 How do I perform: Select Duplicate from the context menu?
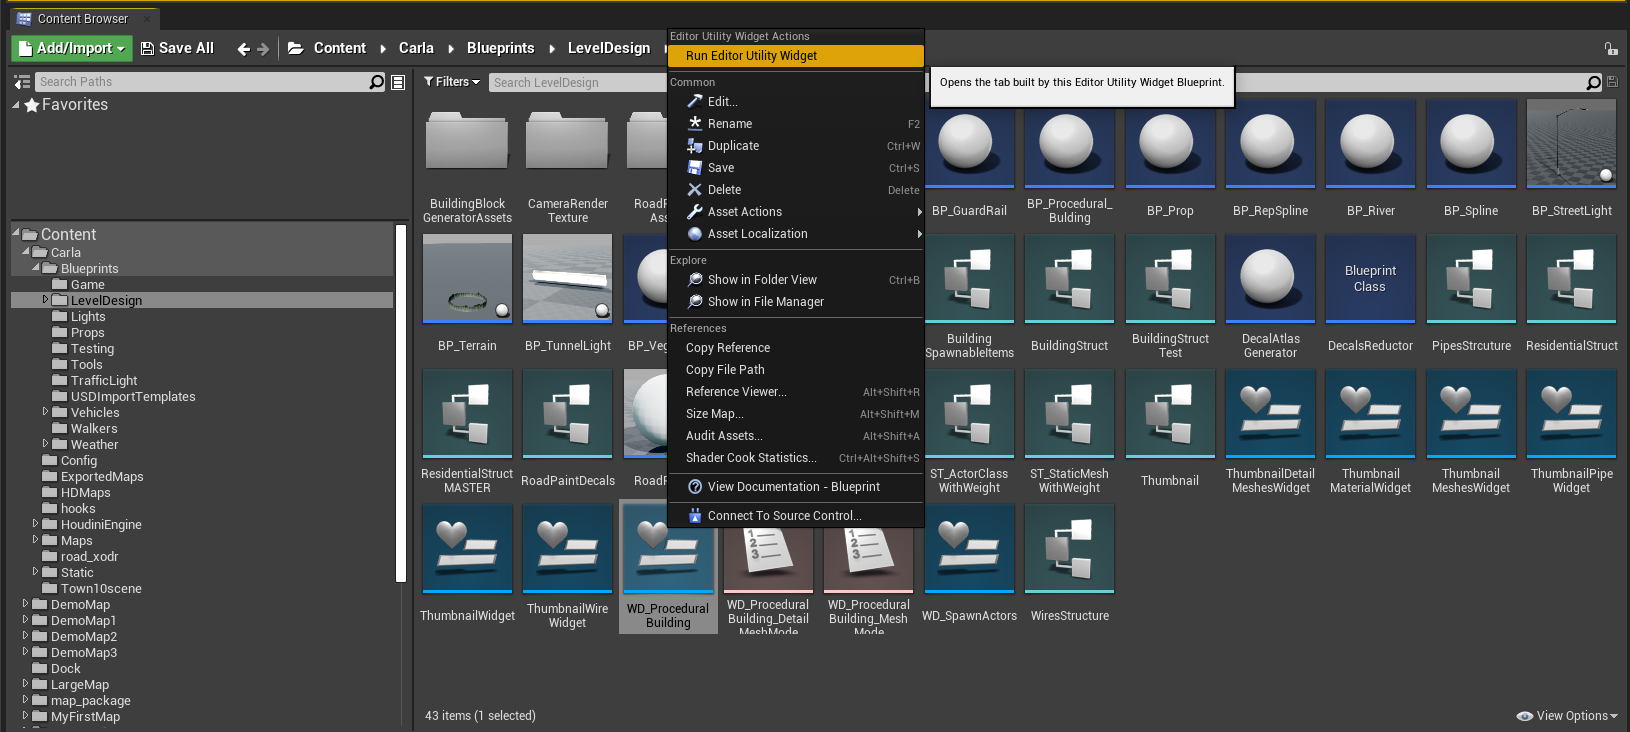click(733, 146)
